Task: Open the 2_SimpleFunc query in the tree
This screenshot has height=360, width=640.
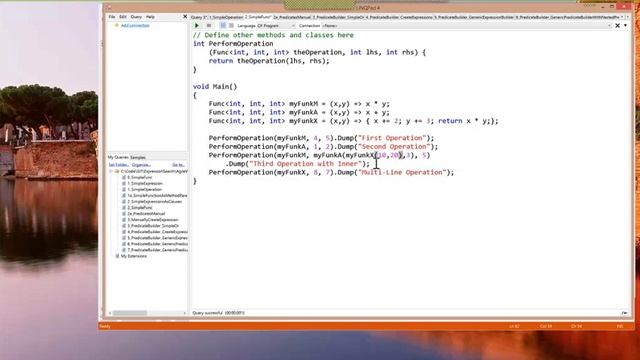Action: coord(140,208)
